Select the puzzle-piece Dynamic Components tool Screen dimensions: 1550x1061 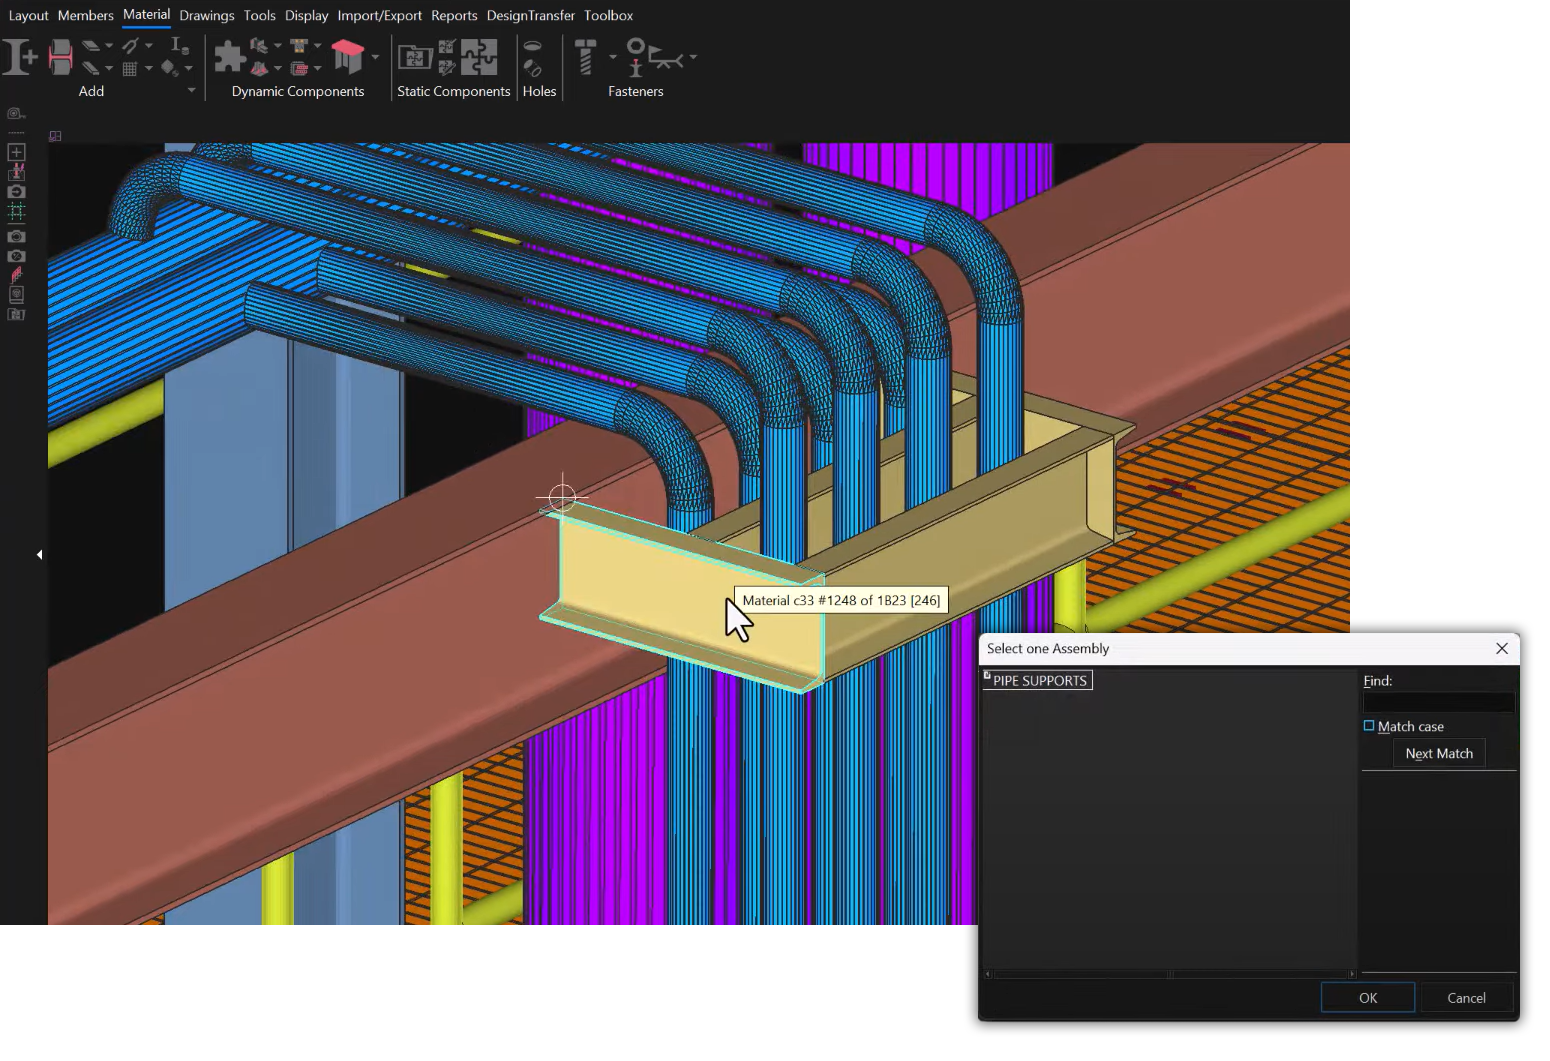click(x=230, y=55)
